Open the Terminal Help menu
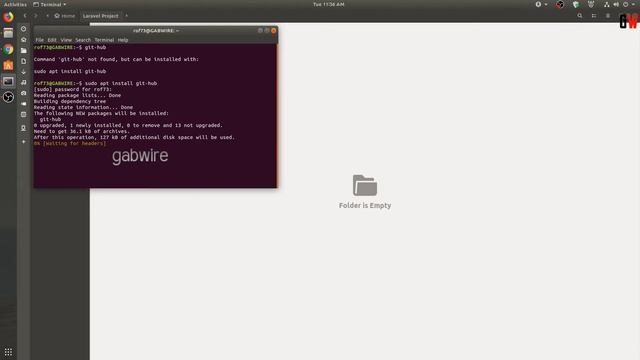Image resolution: width=640 pixels, height=360 pixels. [123, 40]
